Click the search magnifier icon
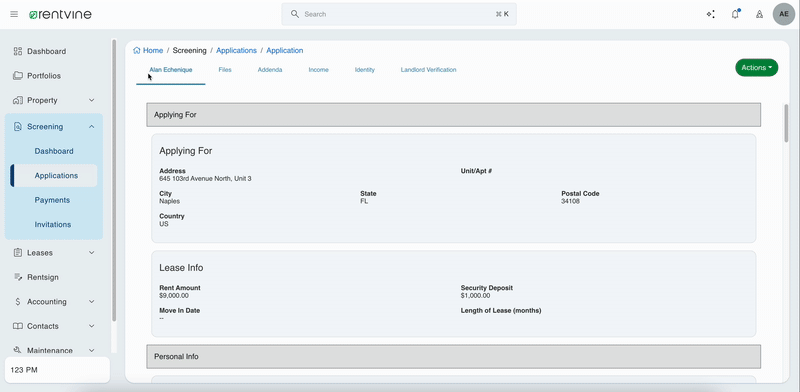This screenshot has height=392, width=800. (x=294, y=14)
